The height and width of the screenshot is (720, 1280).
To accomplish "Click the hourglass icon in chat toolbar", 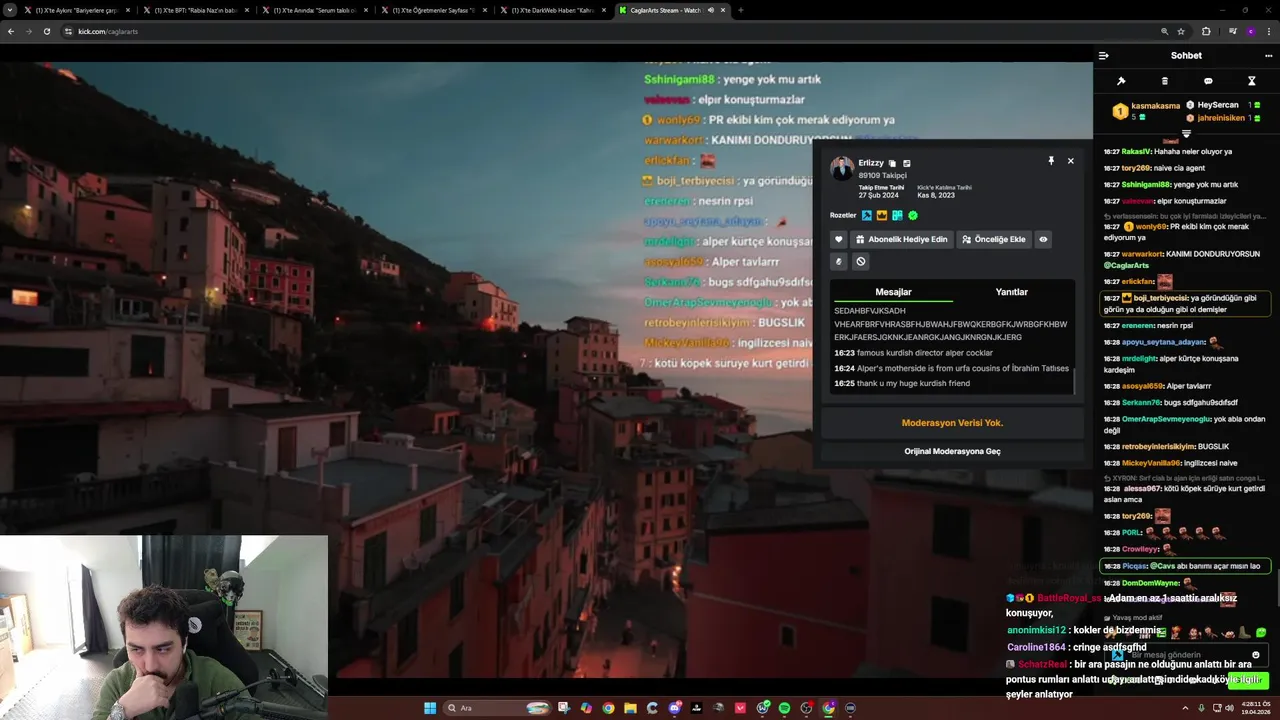I will [x=1251, y=81].
